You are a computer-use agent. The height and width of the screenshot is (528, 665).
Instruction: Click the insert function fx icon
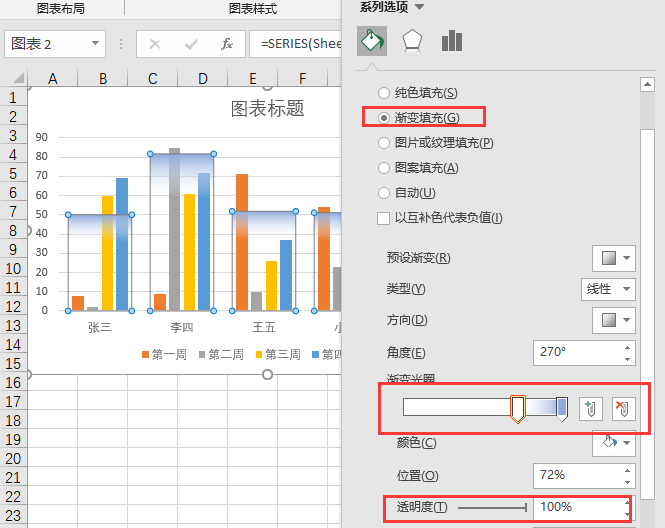point(227,44)
